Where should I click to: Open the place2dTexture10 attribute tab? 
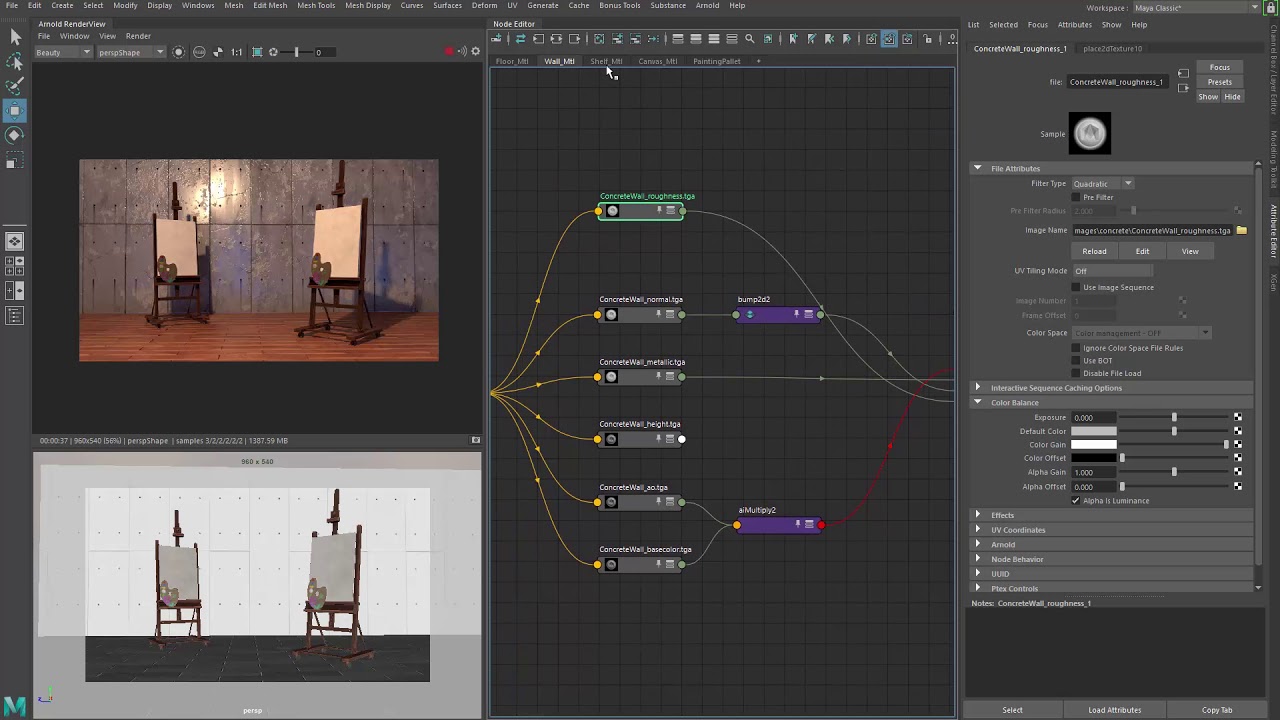(1112, 48)
